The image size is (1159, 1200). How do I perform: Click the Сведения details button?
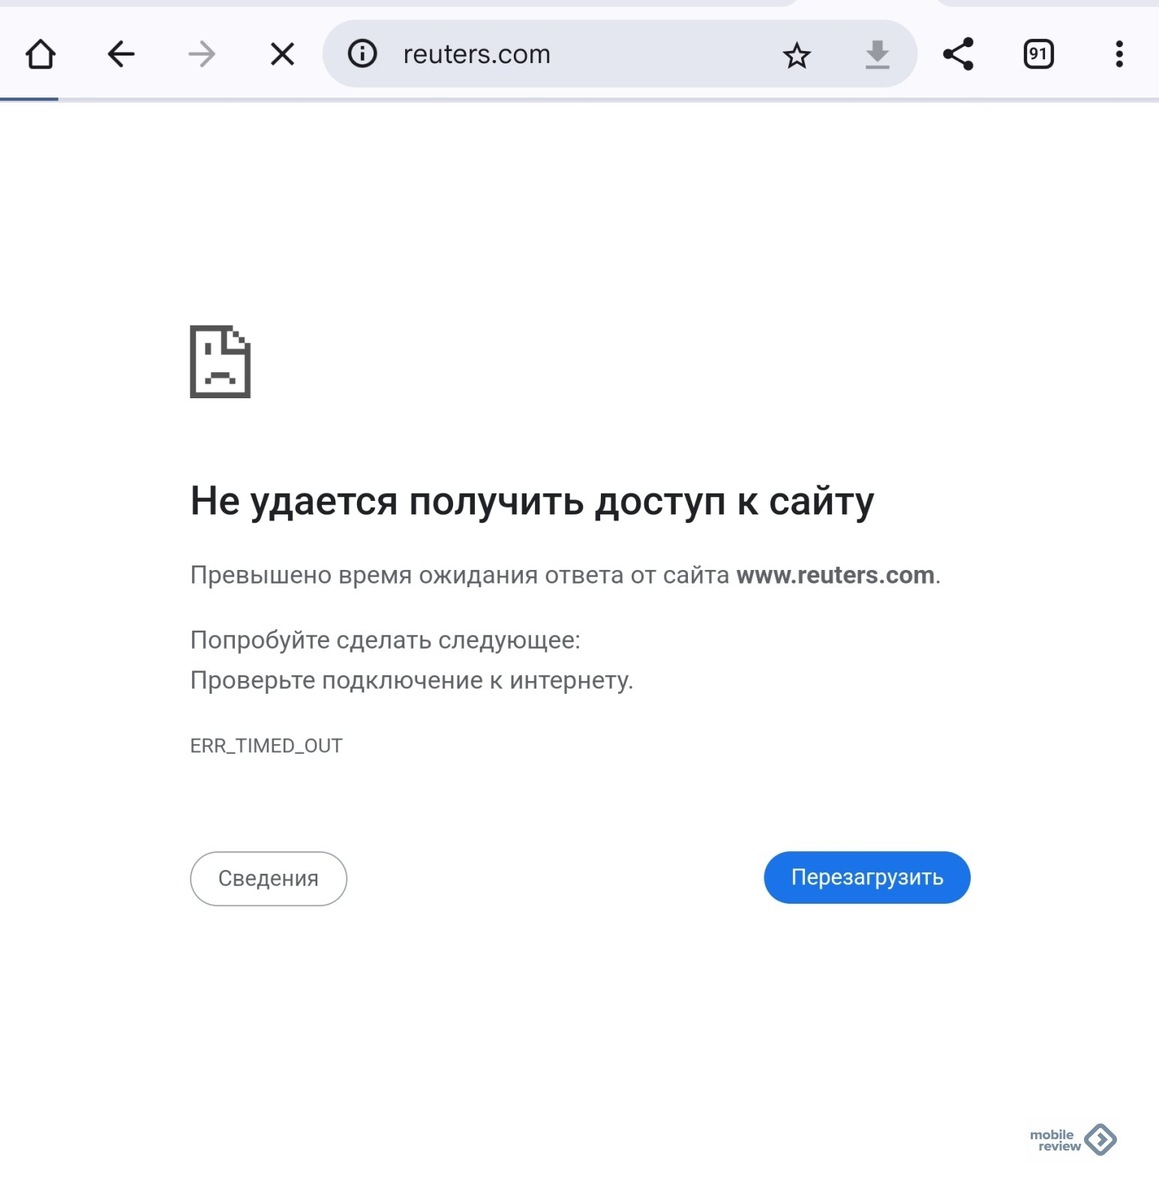coord(268,878)
